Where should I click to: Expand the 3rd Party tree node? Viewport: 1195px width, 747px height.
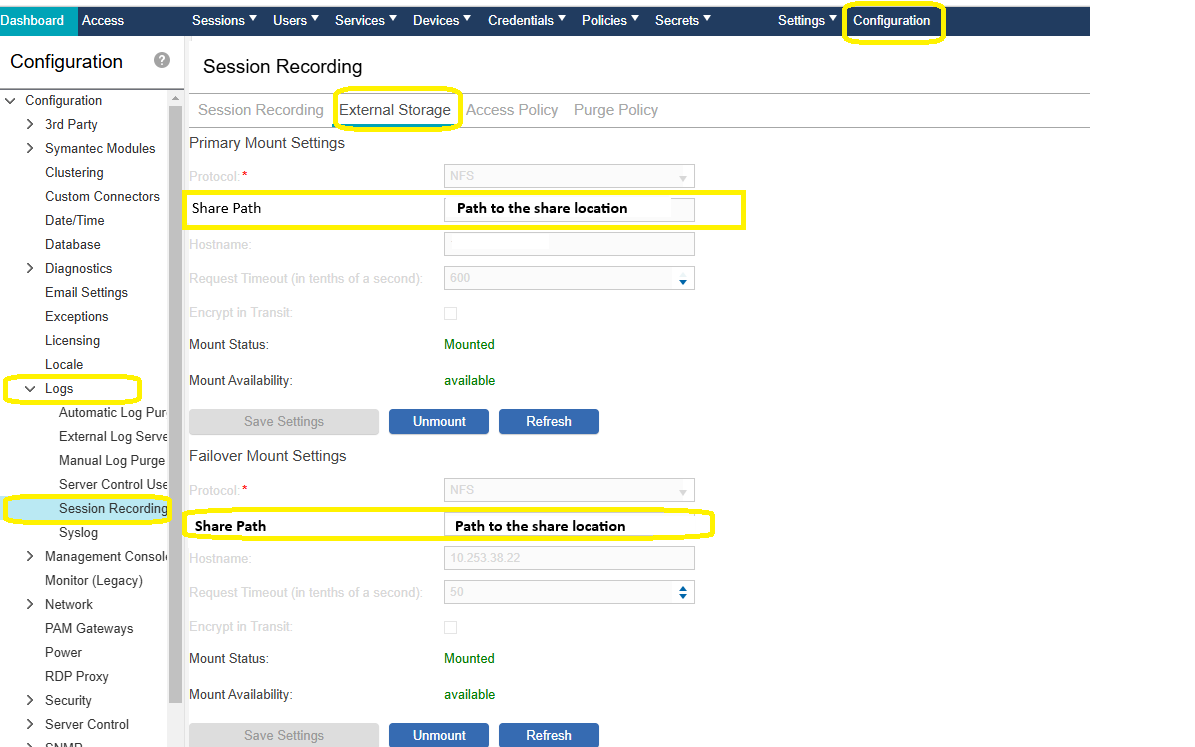30,124
